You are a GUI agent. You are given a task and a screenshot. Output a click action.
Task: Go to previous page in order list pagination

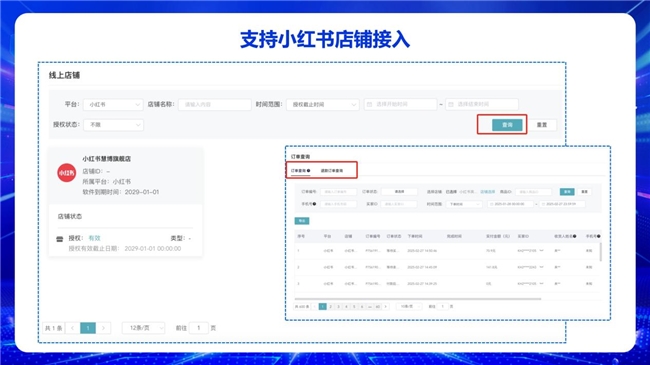tap(314, 307)
